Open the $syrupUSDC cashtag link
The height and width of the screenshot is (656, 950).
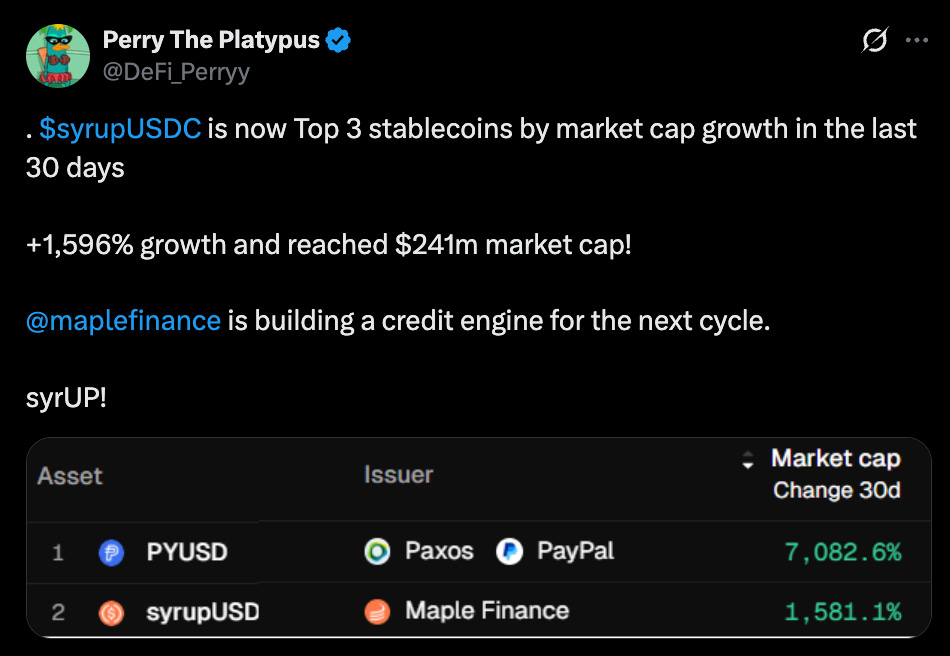pyautogui.click(x=120, y=129)
